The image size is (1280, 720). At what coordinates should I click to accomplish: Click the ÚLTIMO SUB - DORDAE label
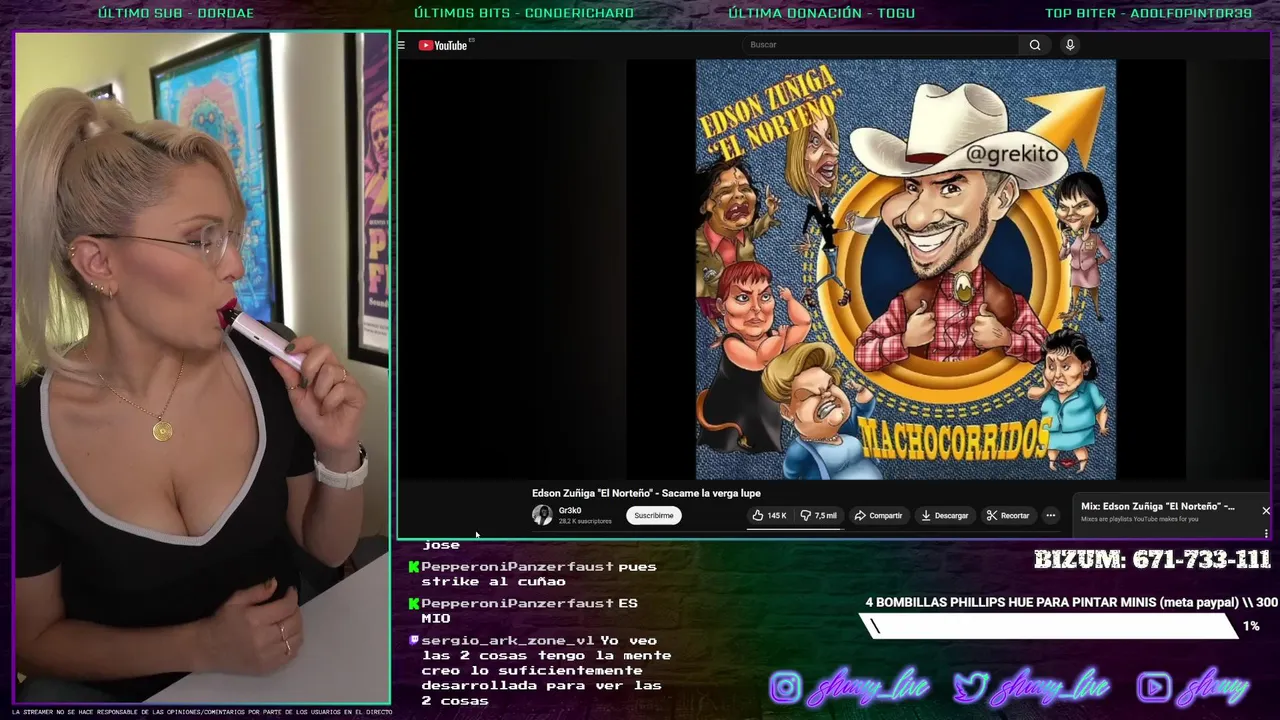(176, 13)
